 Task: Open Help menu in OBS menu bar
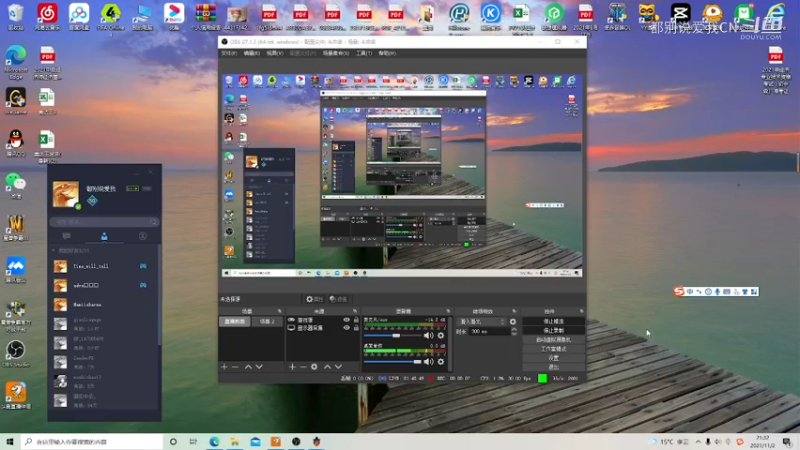click(387, 53)
